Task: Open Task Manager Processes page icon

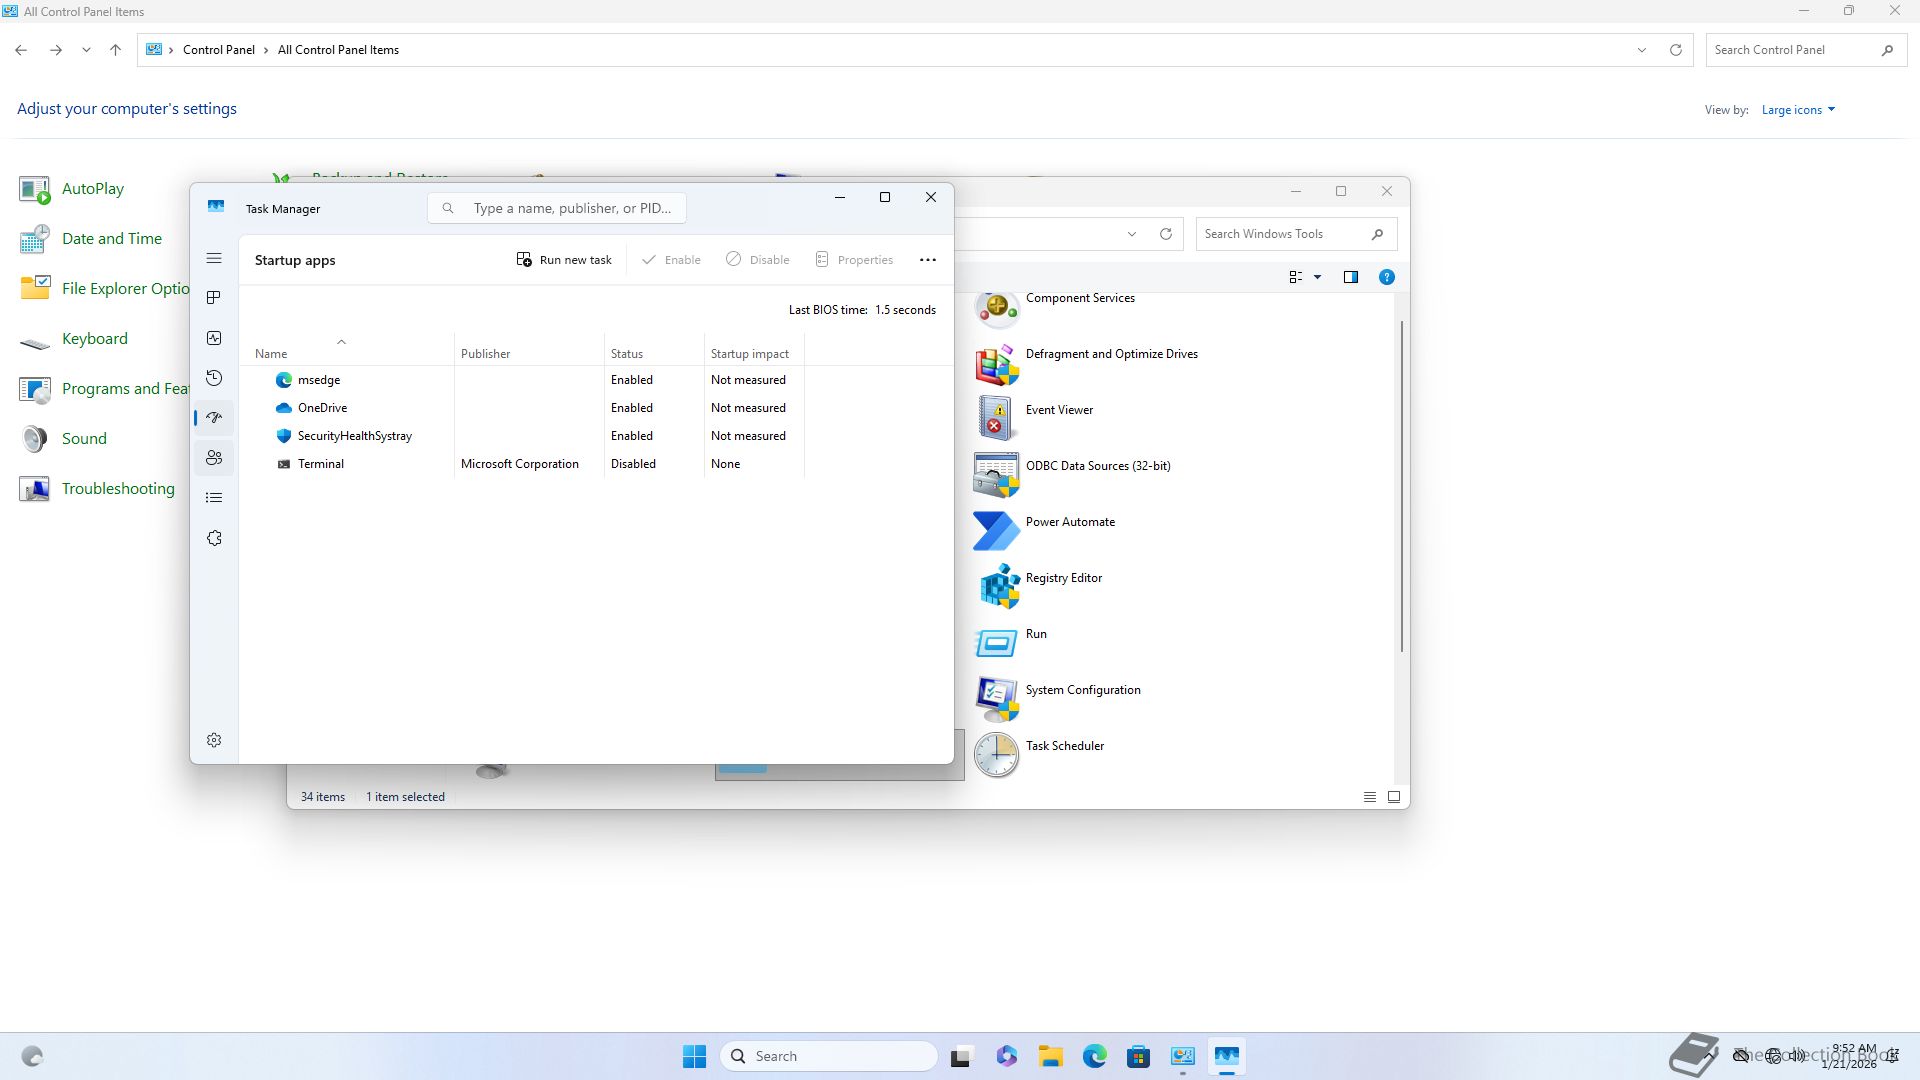Action: 214,298
